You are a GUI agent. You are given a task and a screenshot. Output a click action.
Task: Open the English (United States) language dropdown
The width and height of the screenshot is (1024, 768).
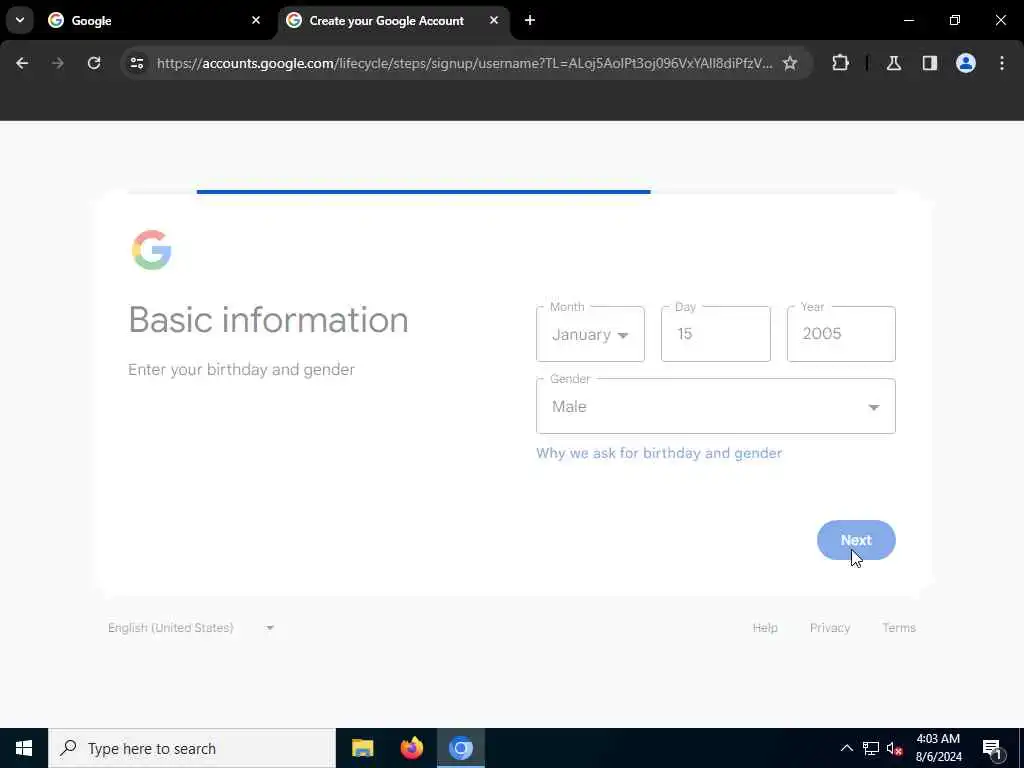pos(191,628)
